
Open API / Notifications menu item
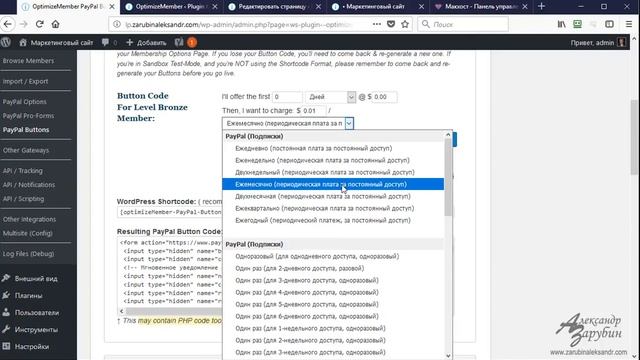(29, 185)
